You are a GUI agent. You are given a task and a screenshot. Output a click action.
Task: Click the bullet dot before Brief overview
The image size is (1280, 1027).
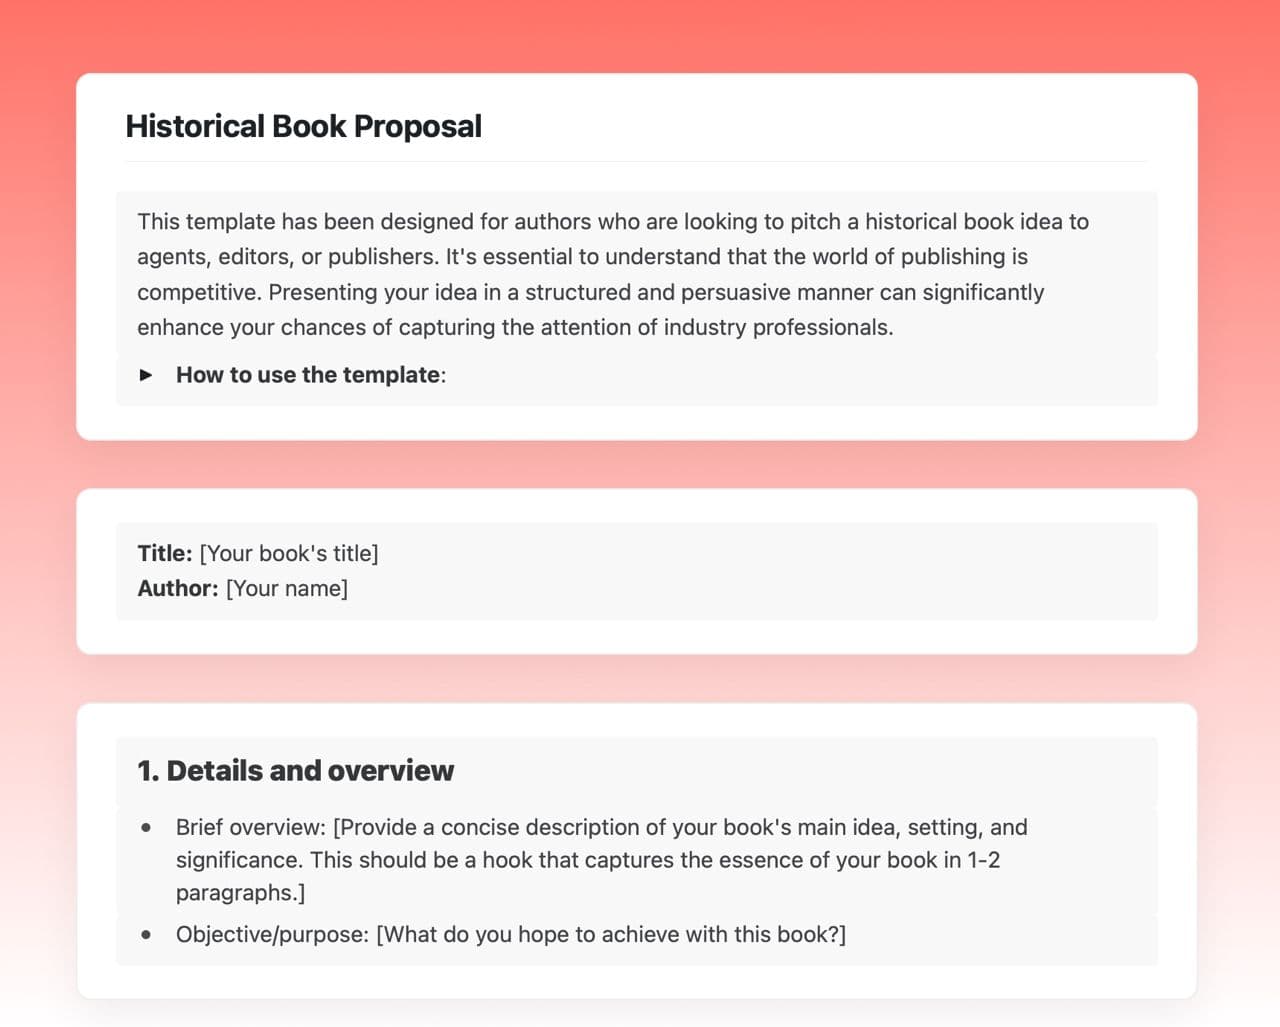coord(147,828)
